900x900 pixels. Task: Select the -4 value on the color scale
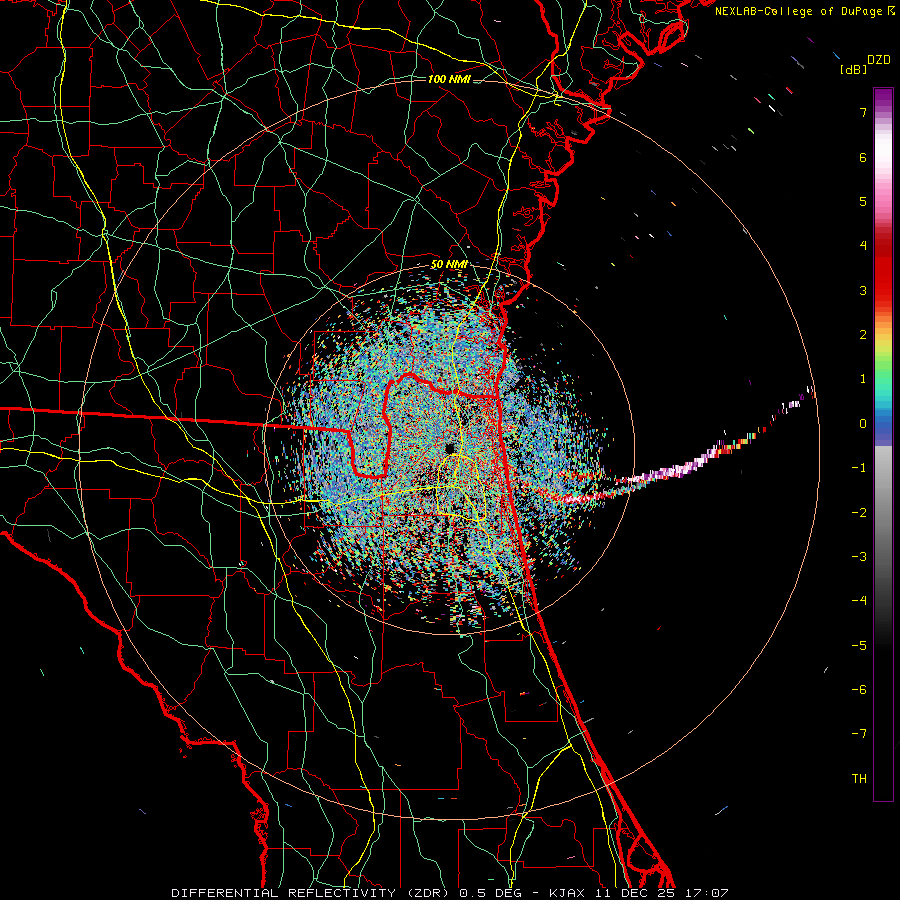[859, 600]
